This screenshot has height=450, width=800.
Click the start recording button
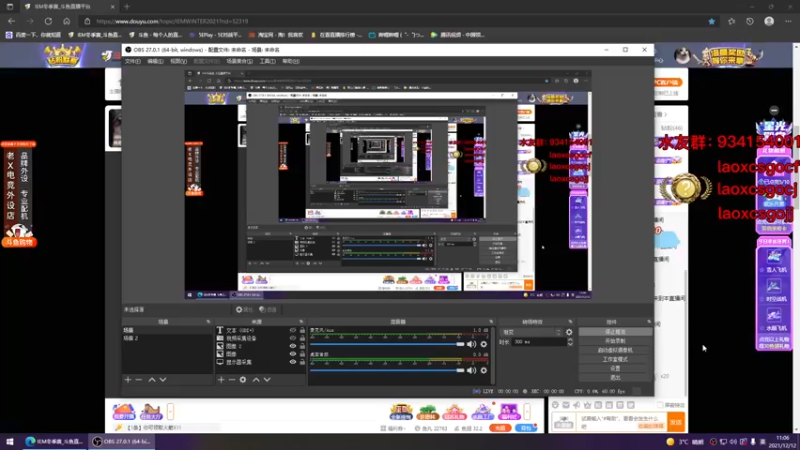[x=615, y=341]
